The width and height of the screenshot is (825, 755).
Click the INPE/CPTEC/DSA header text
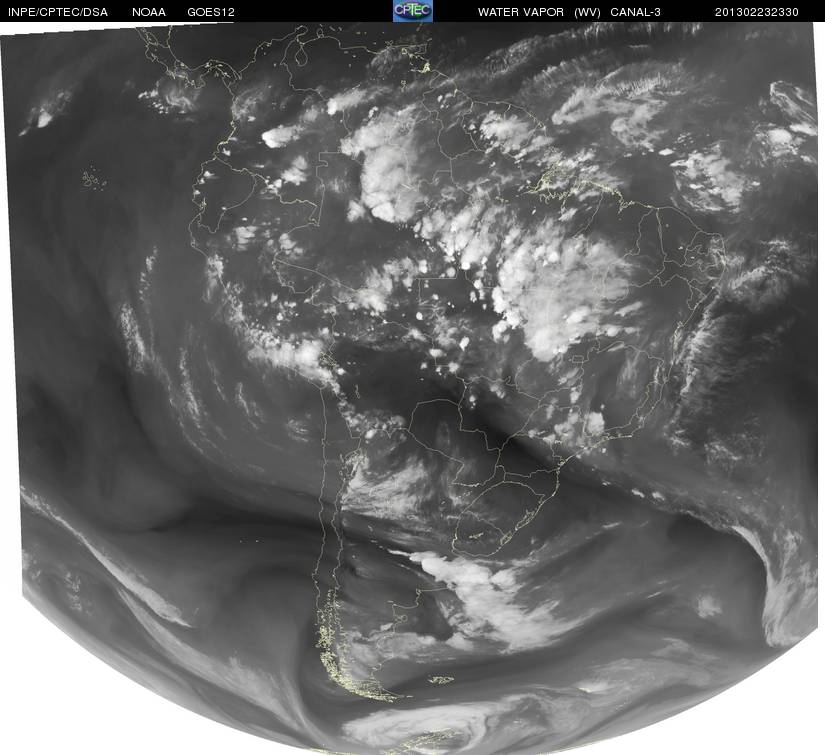[x=58, y=12]
